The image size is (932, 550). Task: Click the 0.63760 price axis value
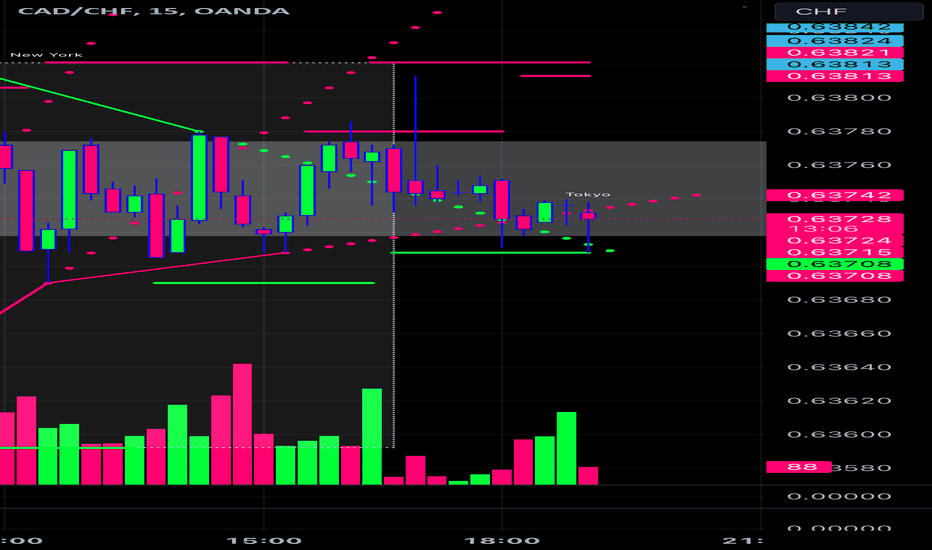point(839,165)
